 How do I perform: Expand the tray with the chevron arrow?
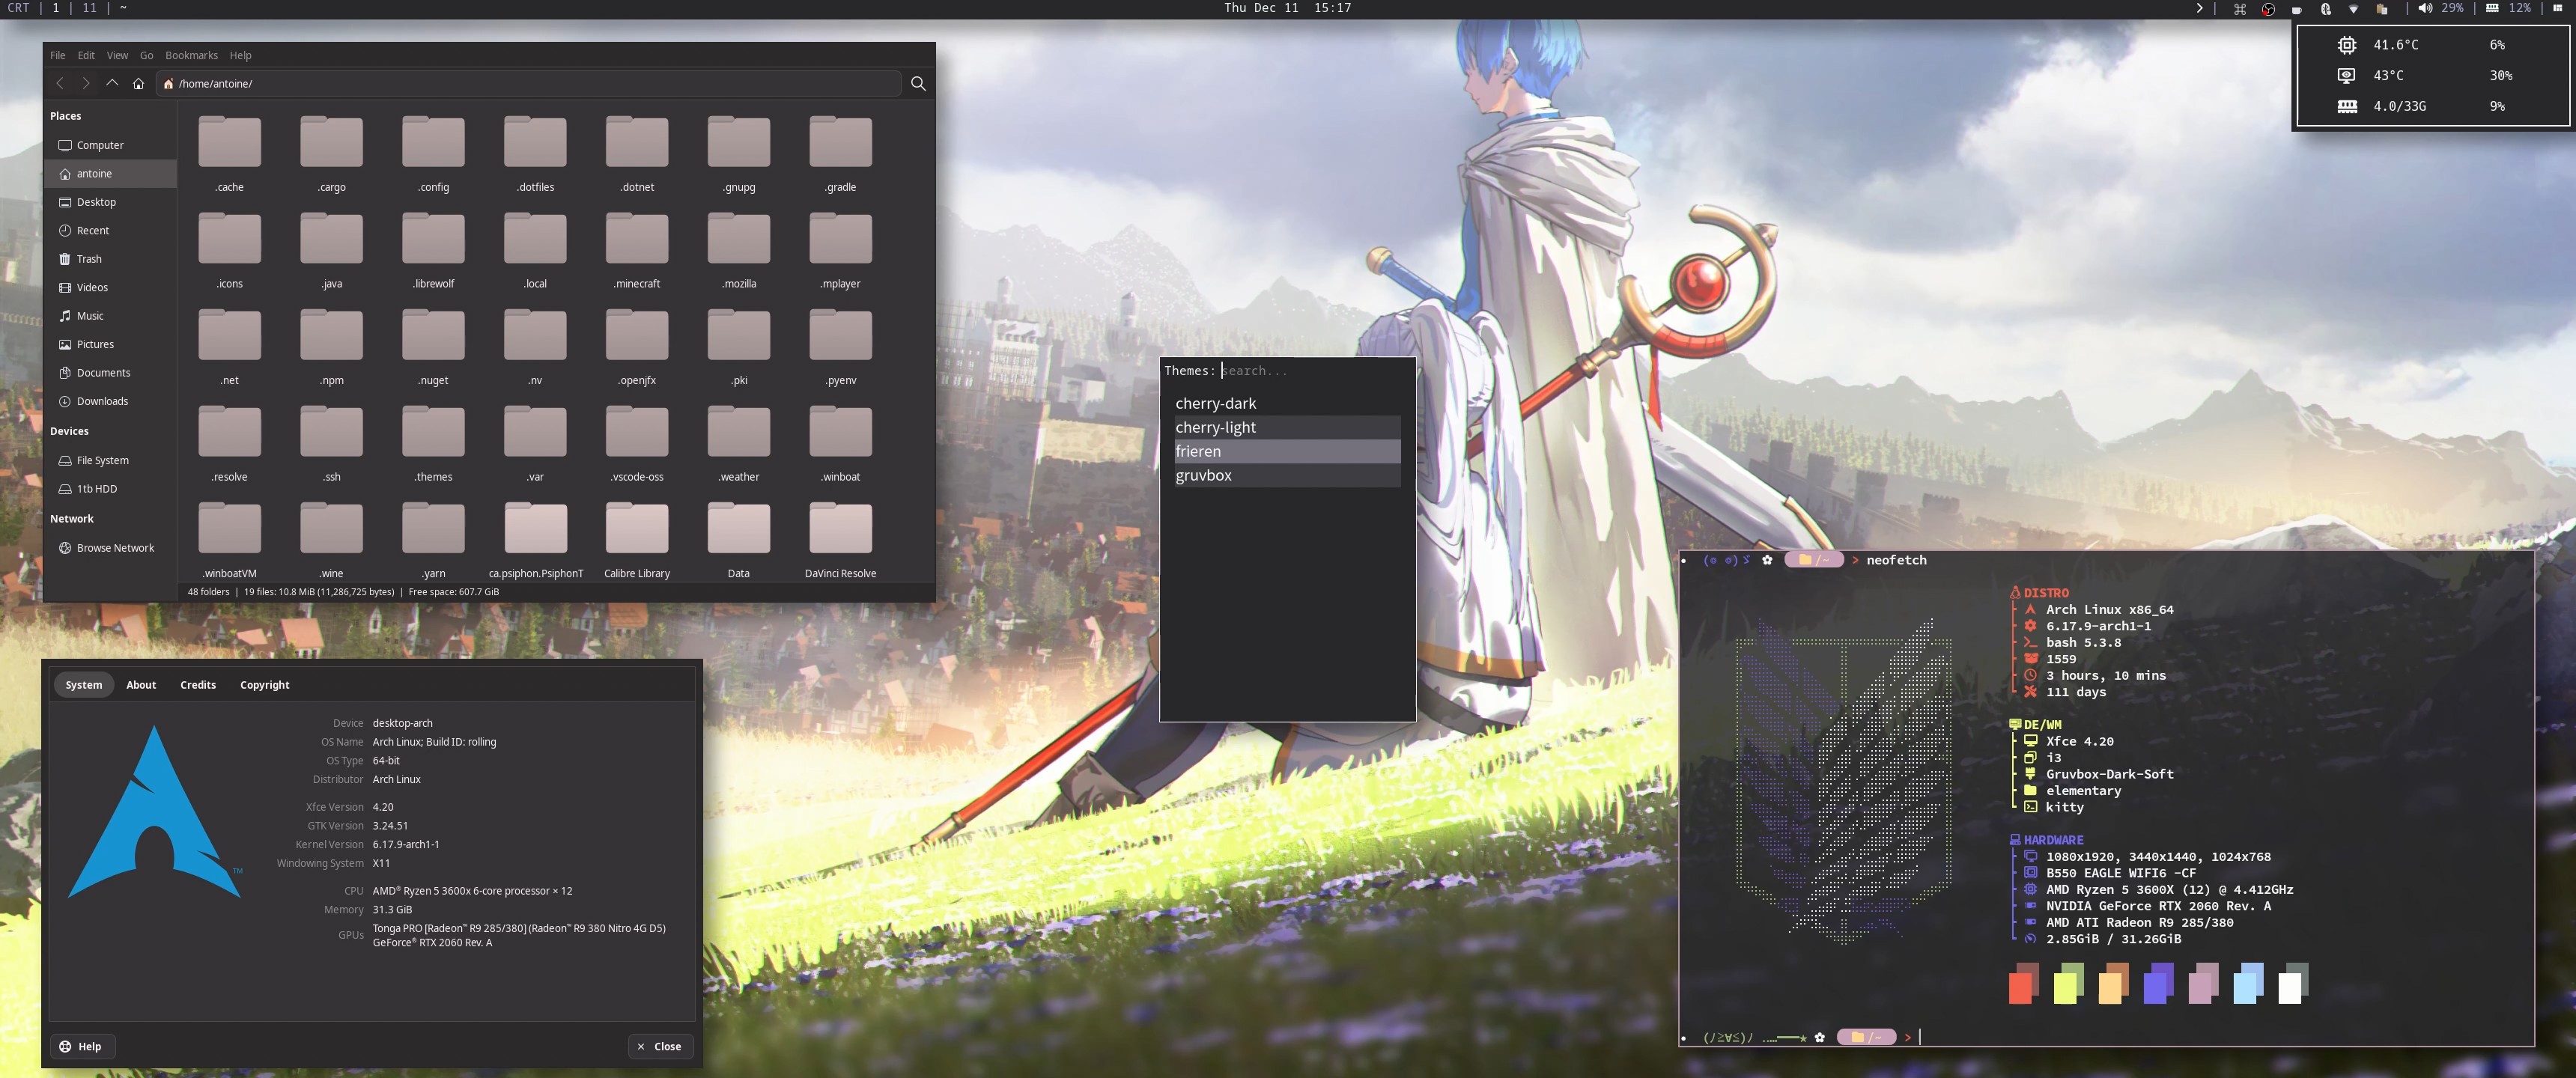click(x=2199, y=8)
